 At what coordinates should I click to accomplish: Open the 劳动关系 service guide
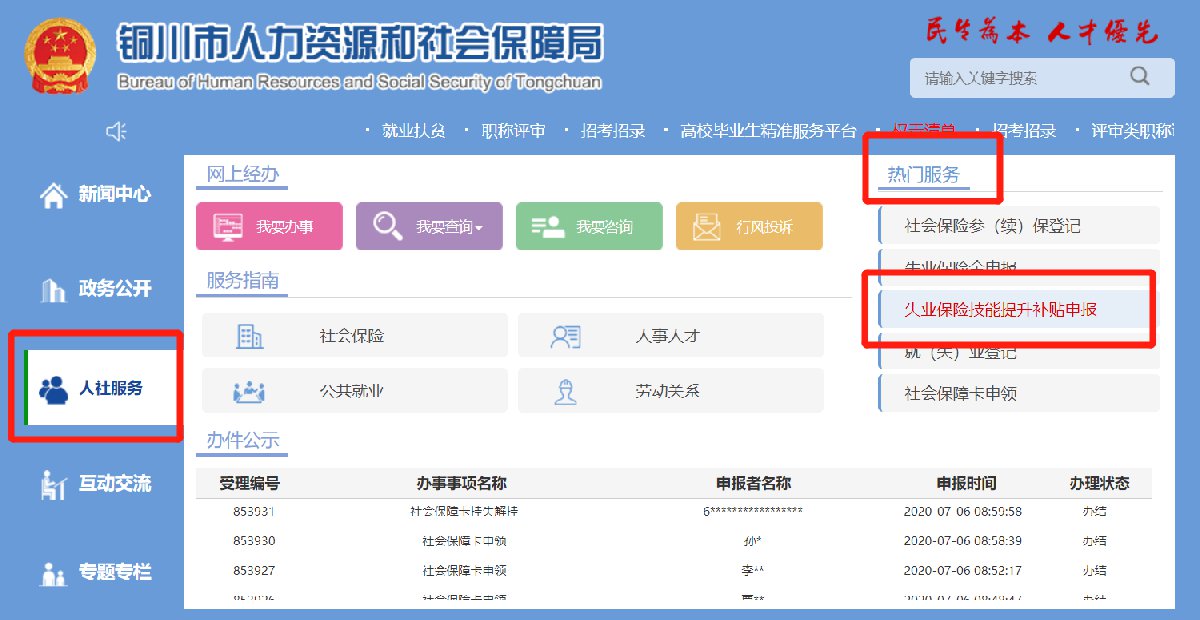(x=670, y=391)
